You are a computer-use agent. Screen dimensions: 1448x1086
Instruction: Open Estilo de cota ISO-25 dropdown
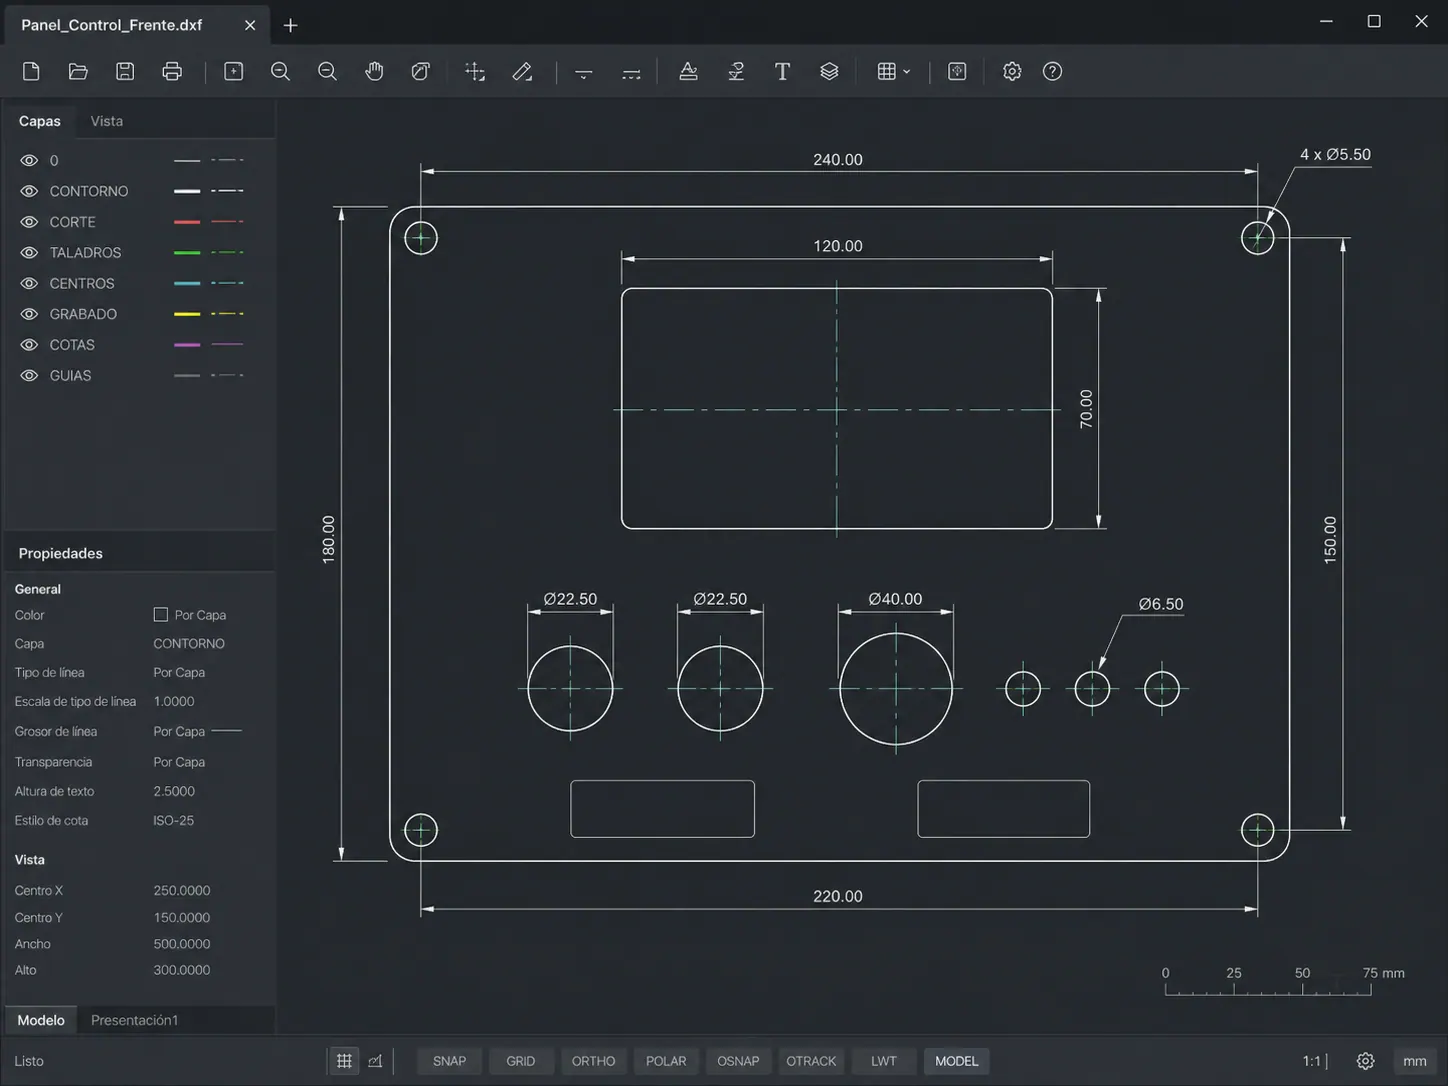[x=174, y=821]
